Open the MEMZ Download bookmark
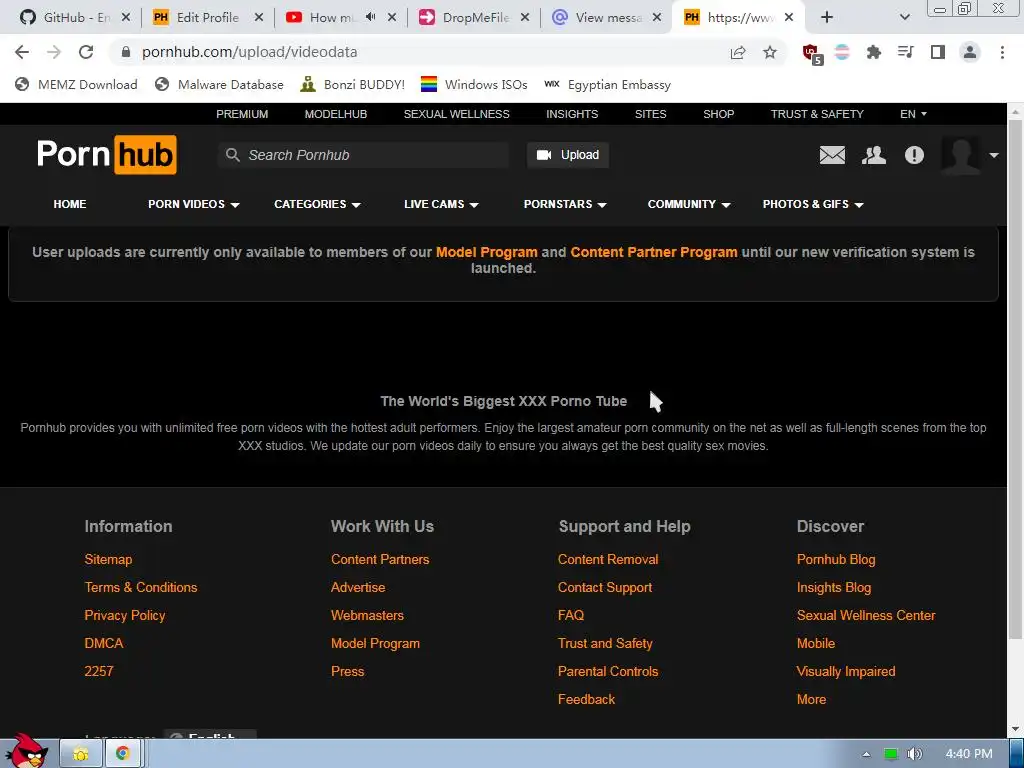Image resolution: width=1024 pixels, height=768 pixels. [x=76, y=85]
